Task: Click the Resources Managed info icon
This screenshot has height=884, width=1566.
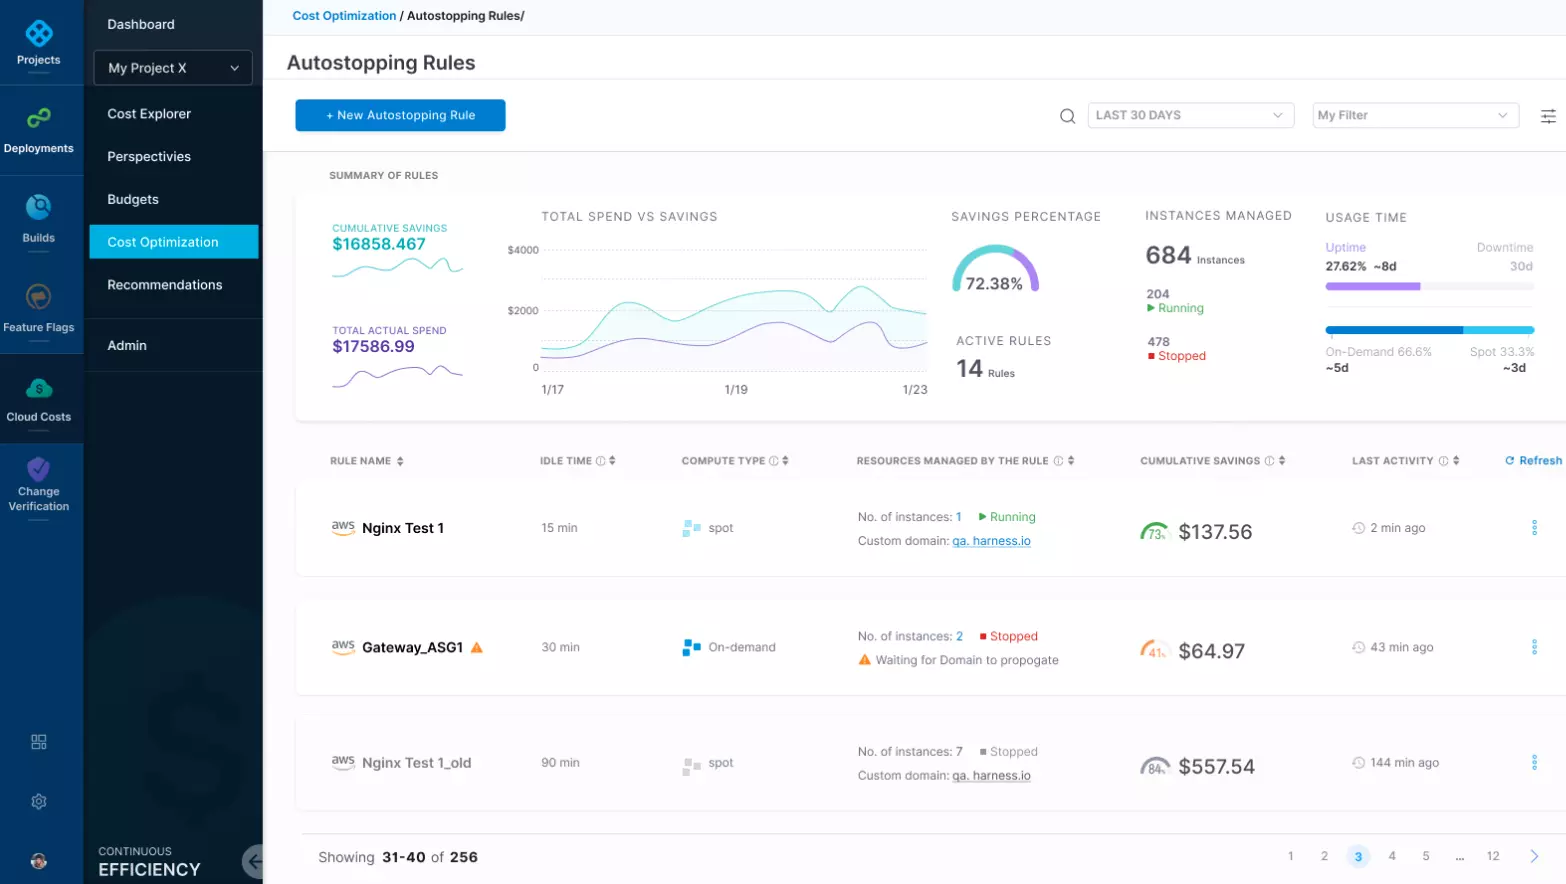Action: [1058, 461]
